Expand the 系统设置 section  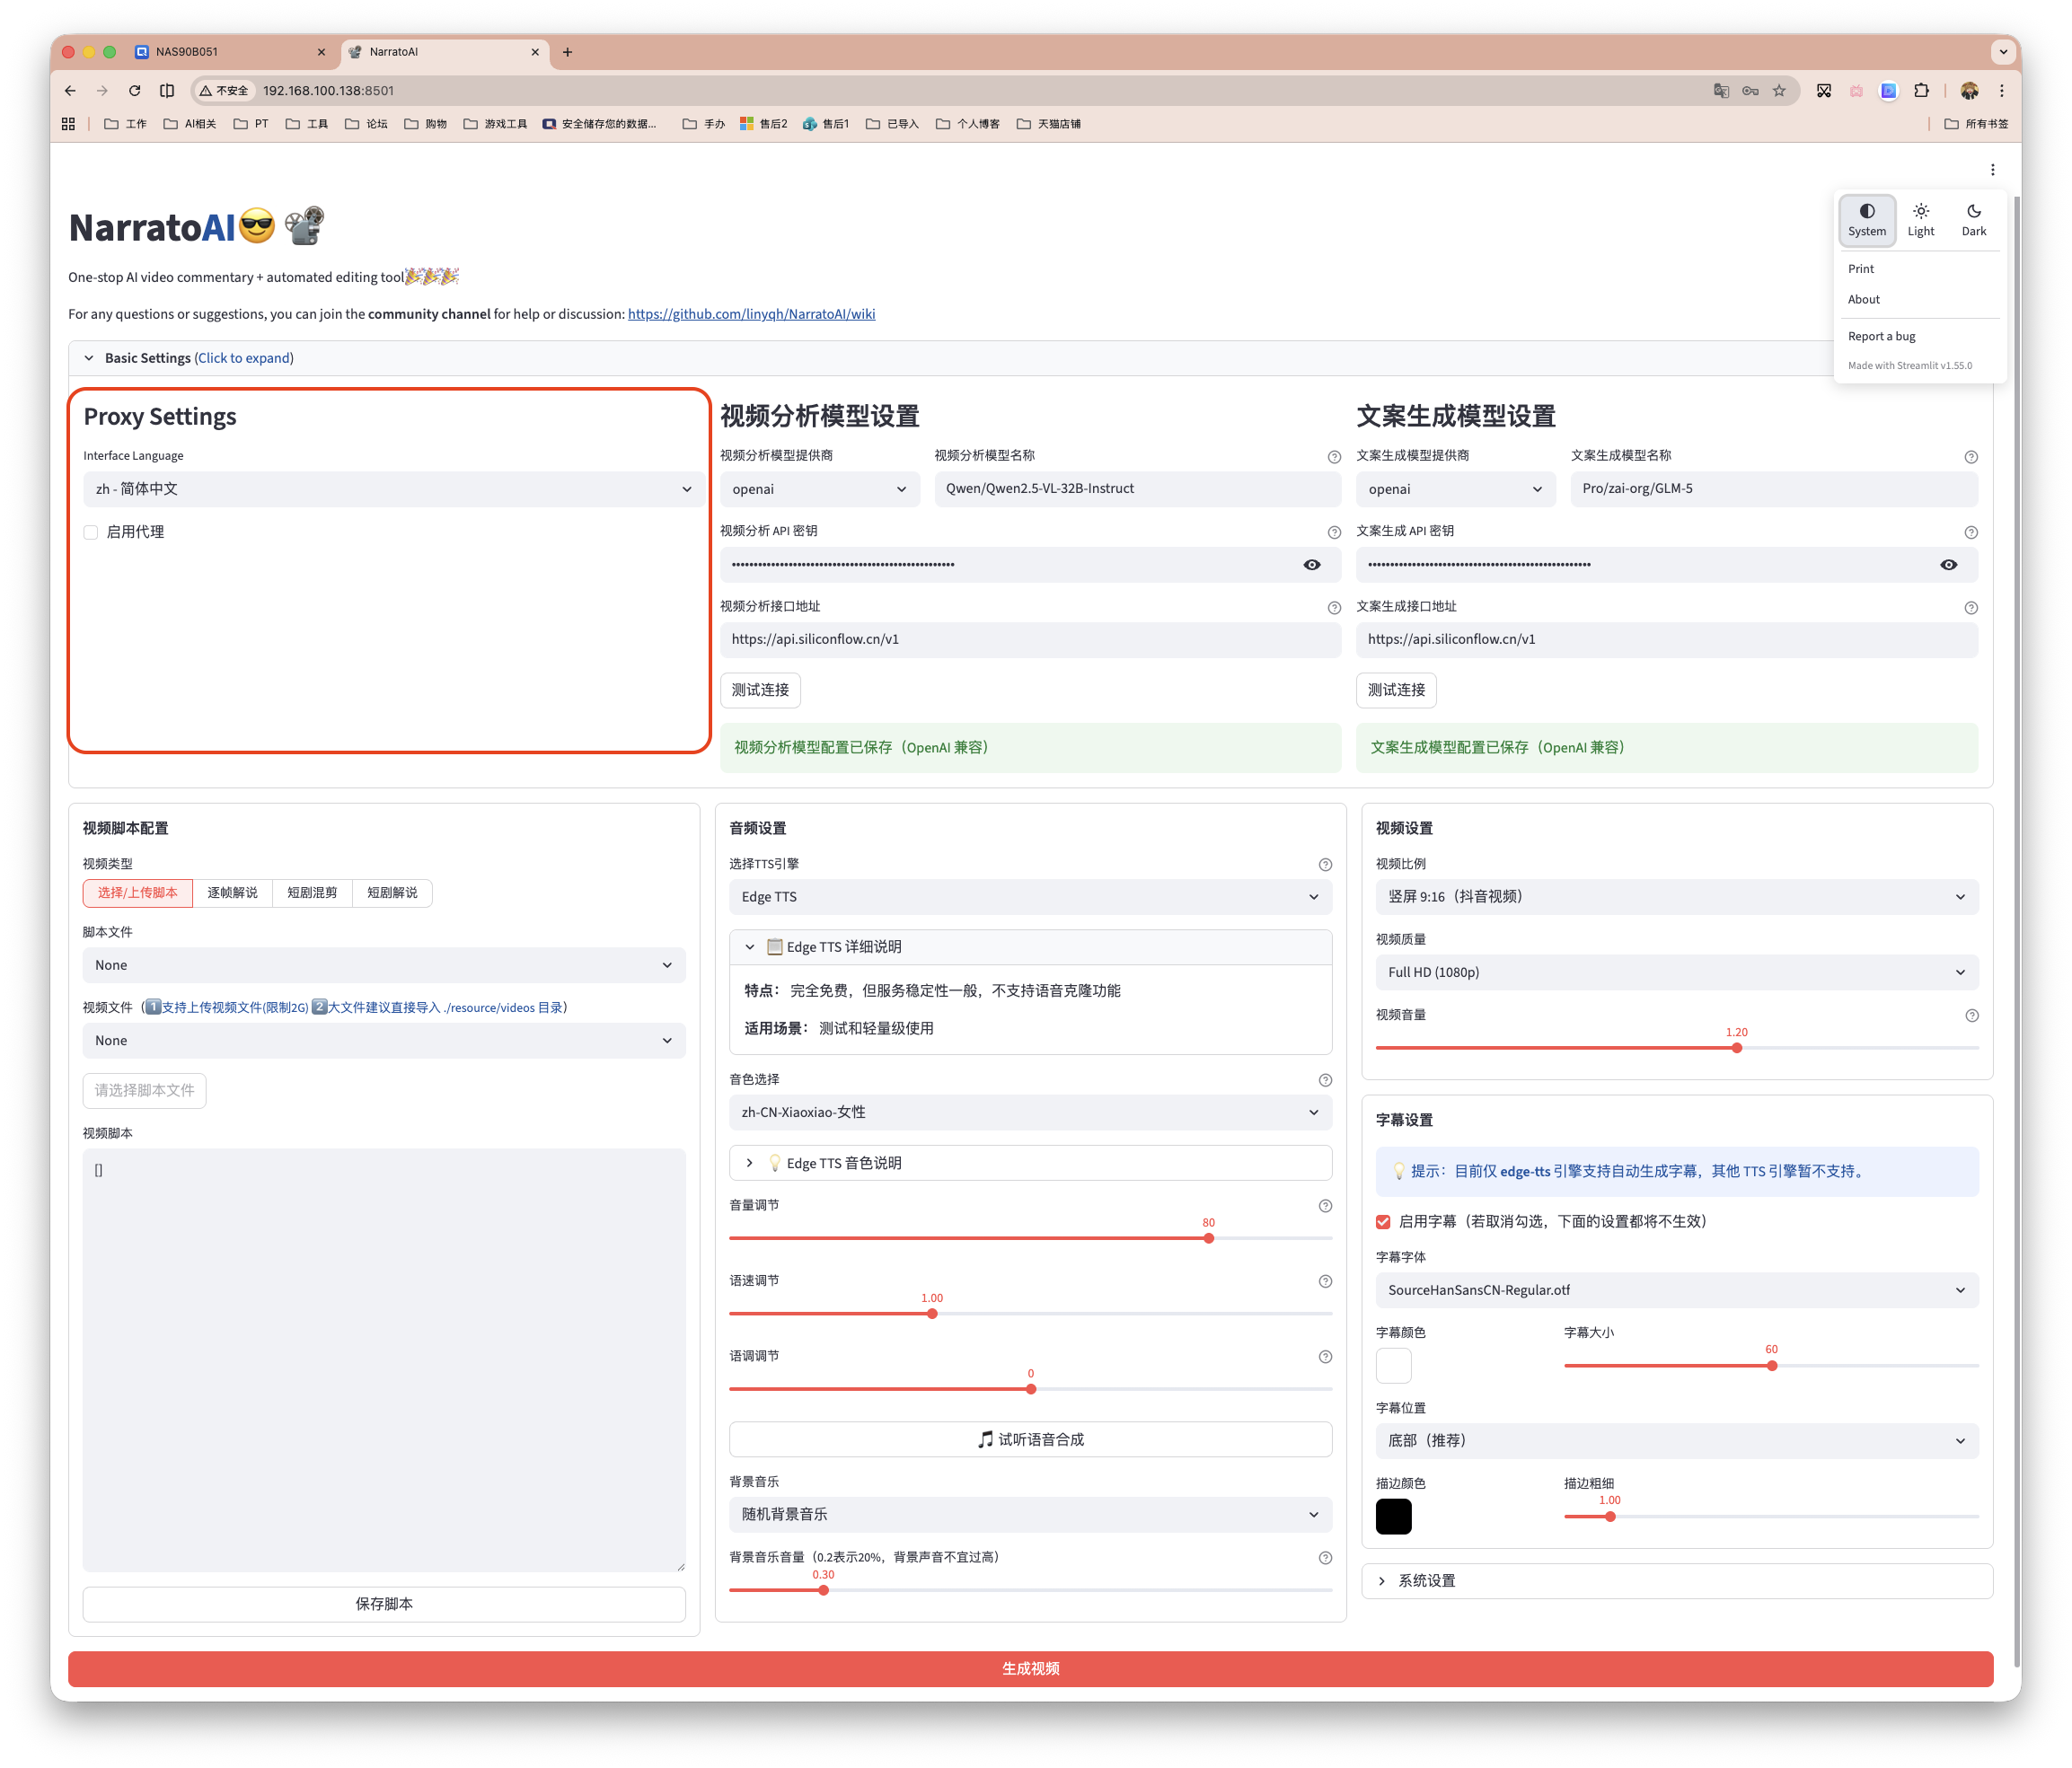[1426, 1581]
